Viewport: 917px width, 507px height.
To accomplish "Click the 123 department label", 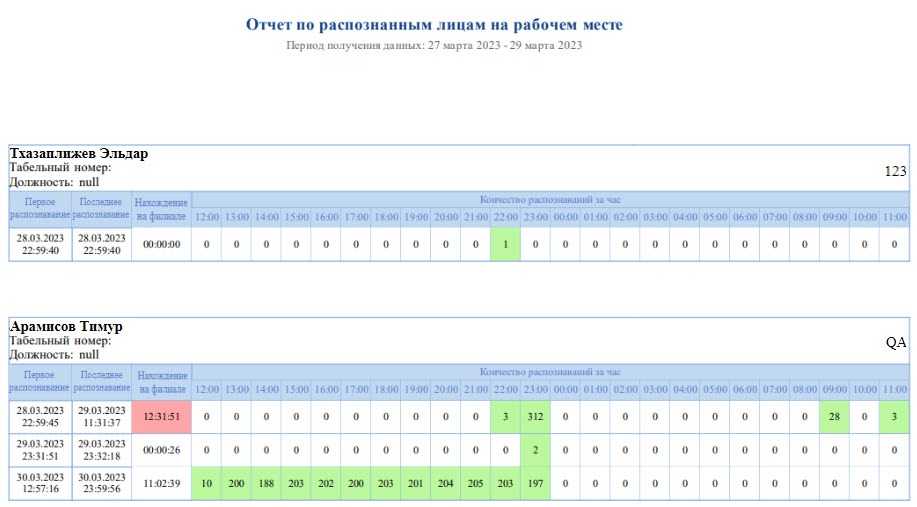I will point(895,171).
